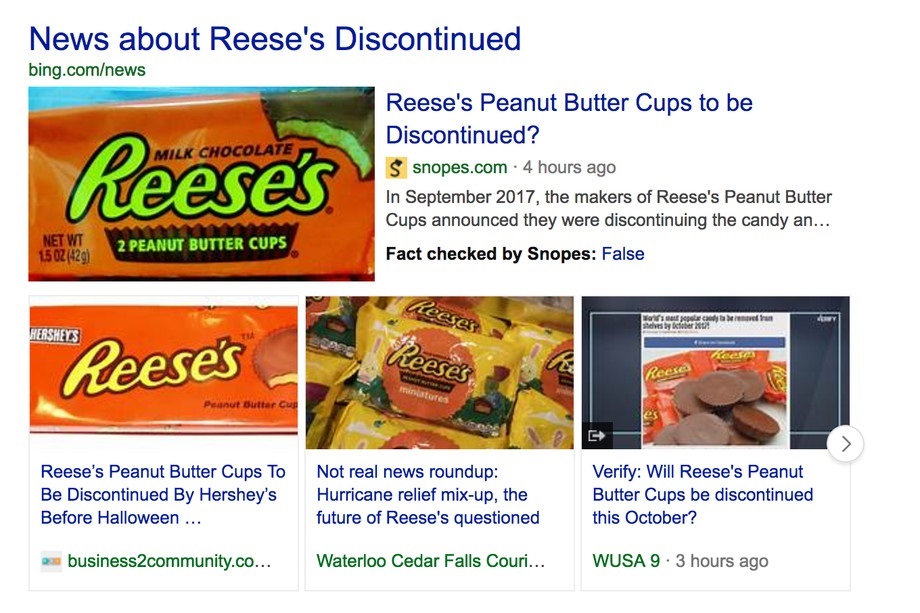The width and height of the screenshot is (920, 613).
Task: Visit the WUSA 9 source link
Action: click(626, 561)
